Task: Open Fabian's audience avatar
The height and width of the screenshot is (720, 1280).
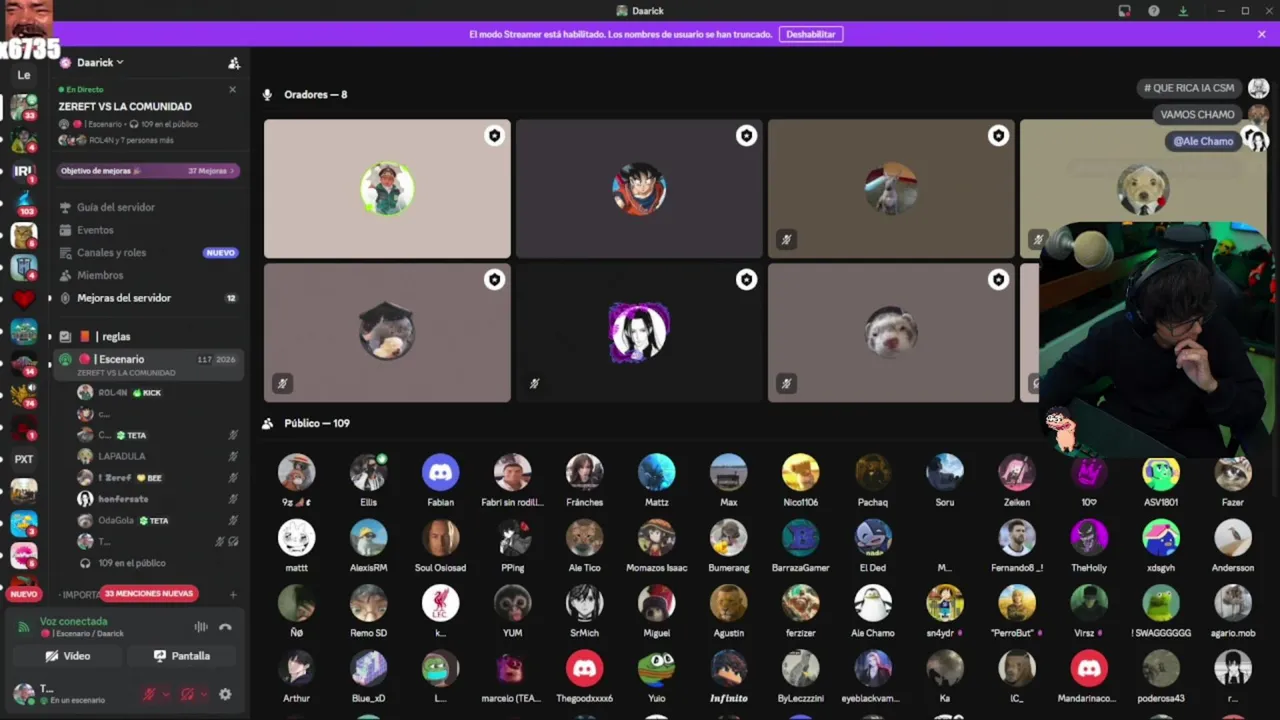Action: point(440,472)
